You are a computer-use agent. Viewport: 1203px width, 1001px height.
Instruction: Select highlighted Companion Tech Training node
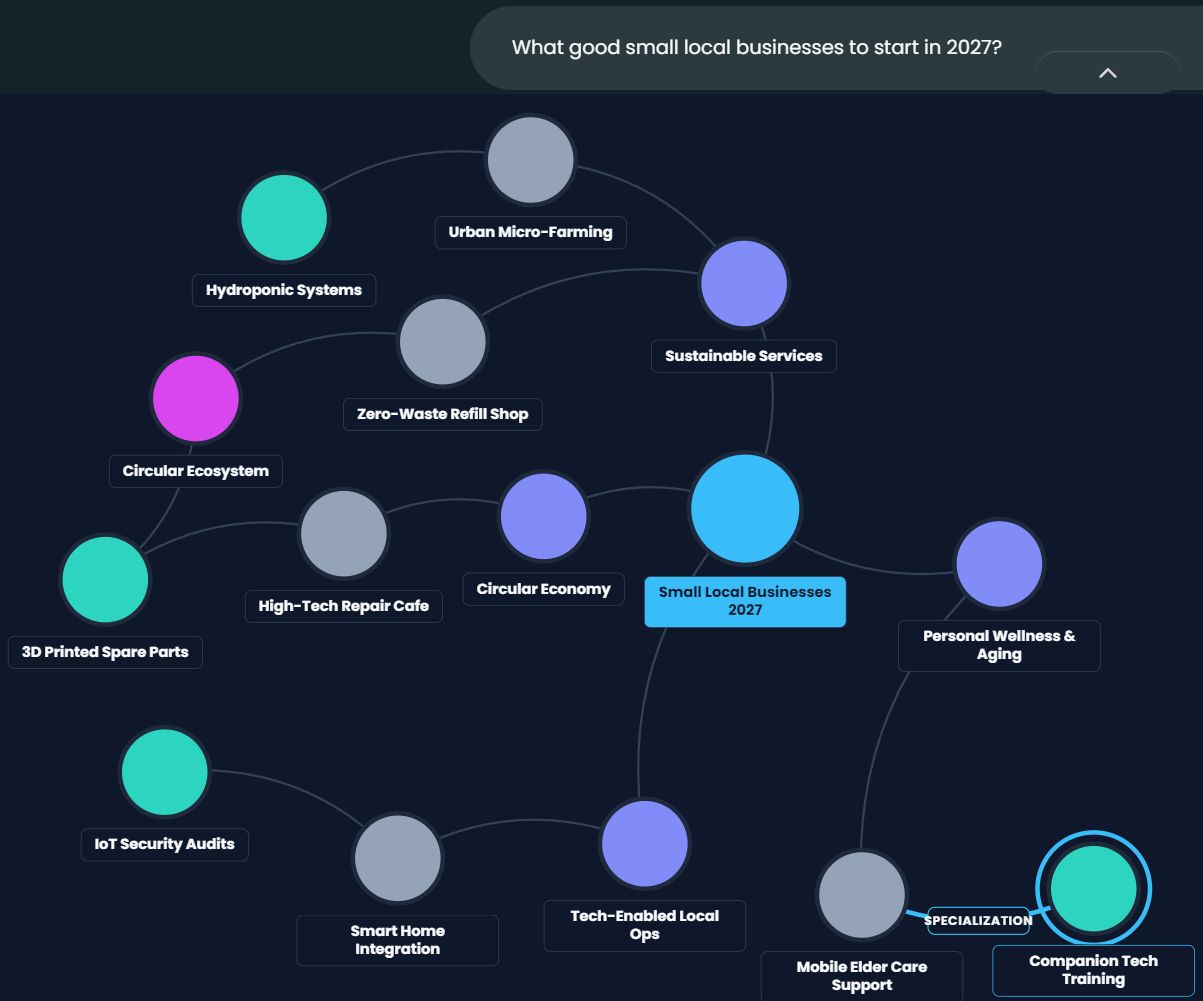click(1093, 888)
